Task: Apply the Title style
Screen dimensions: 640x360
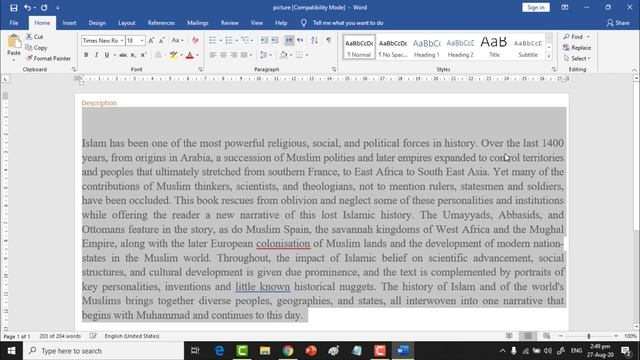Action: pyautogui.click(x=494, y=47)
